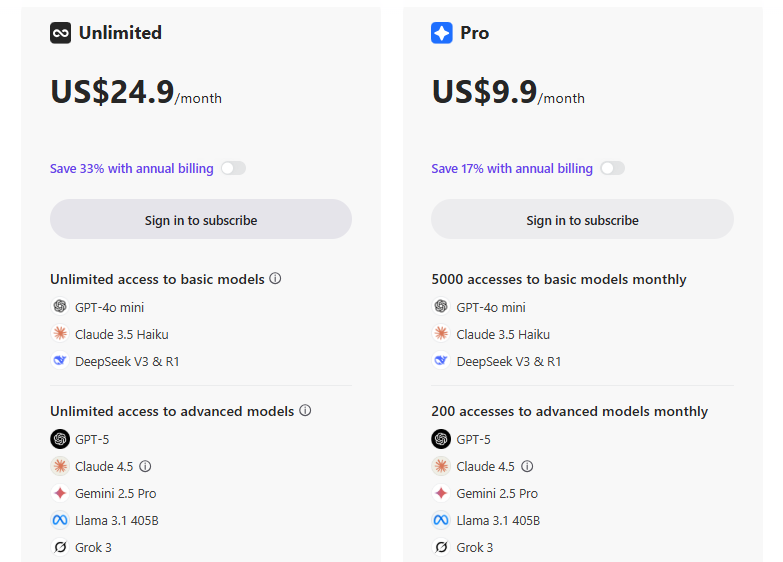The width and height of the screenshot is (783, 562).
Task: Click GPT-4o mini icon in Unlimited plan
Action: [x=60, y=307]
